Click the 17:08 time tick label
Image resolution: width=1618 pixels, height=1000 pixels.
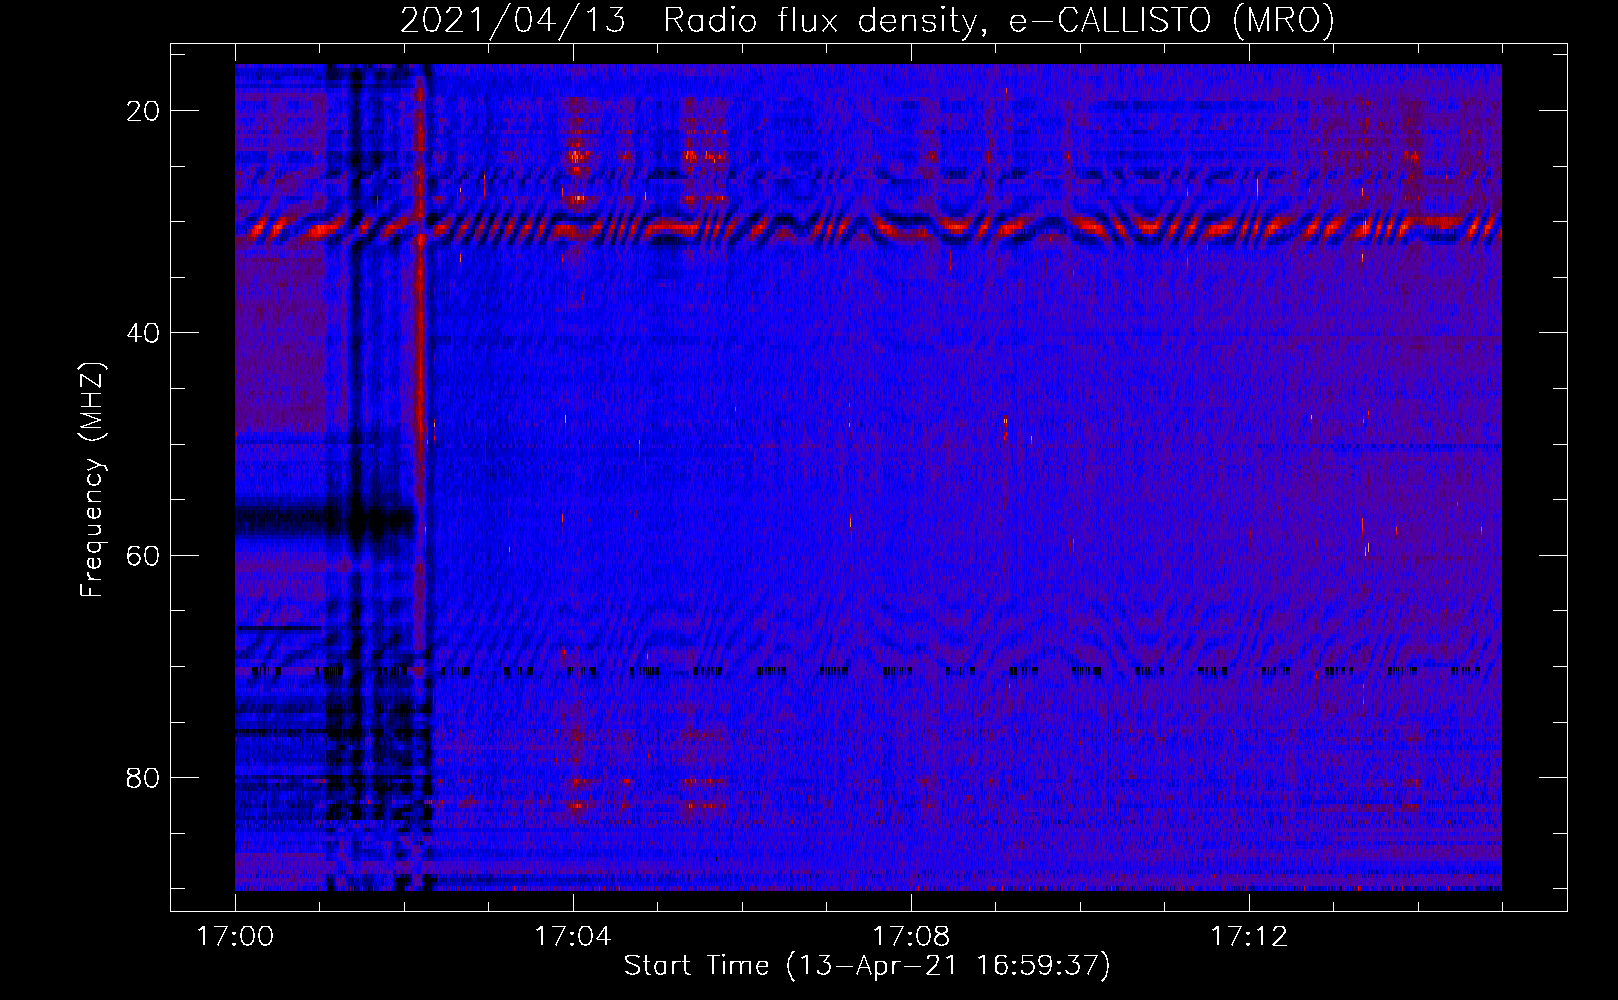coord(911,937)
